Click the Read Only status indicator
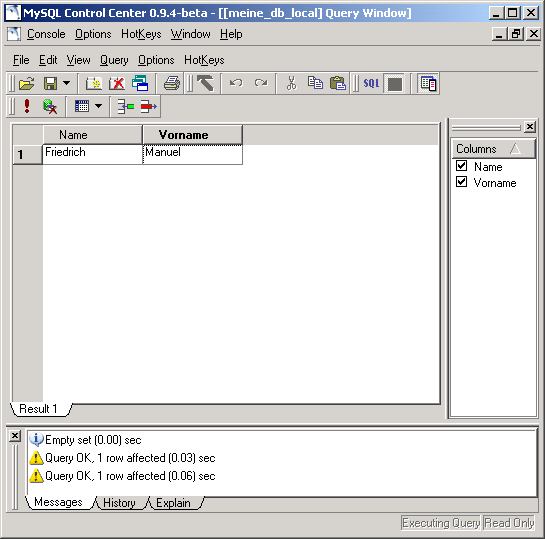Viewport: 545px width, 539px height. pos(509,523)
